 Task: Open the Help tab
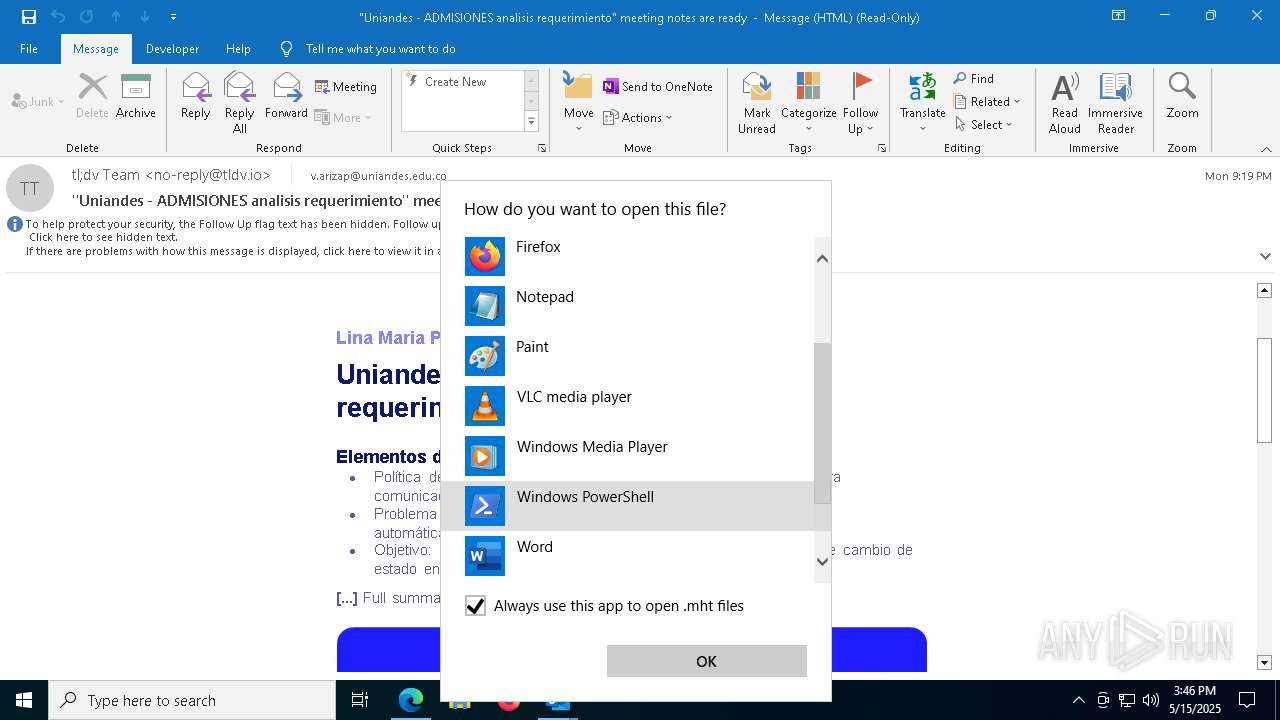[238, 49]
